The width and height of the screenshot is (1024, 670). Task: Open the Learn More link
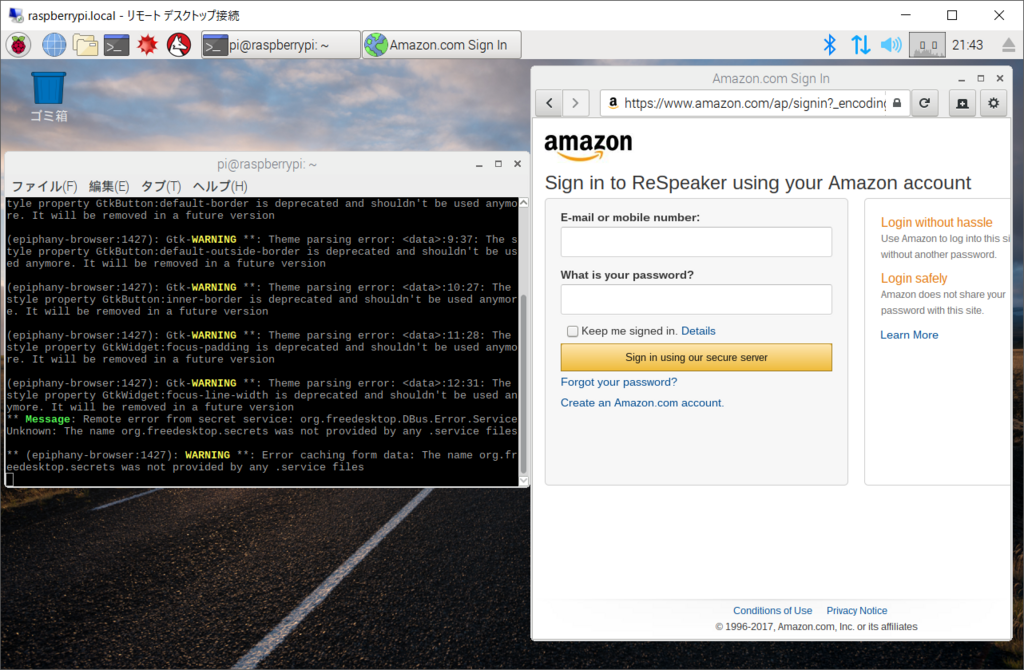[x=909, y=335]
